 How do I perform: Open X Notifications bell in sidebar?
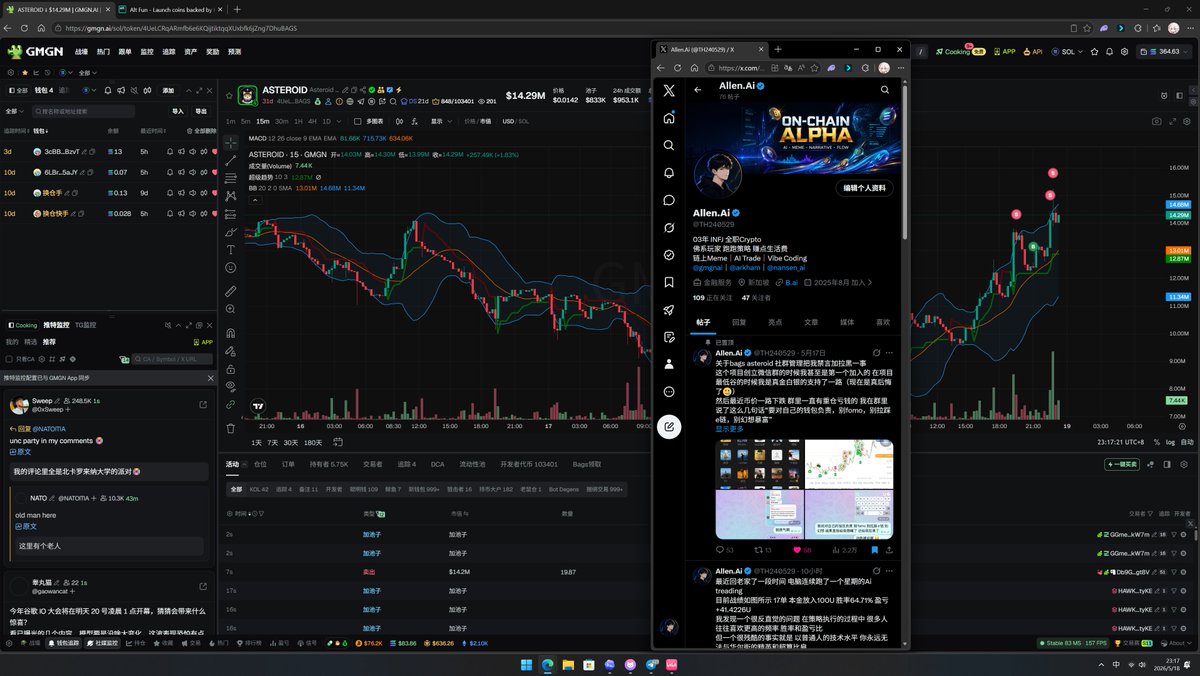coord(669,173)
